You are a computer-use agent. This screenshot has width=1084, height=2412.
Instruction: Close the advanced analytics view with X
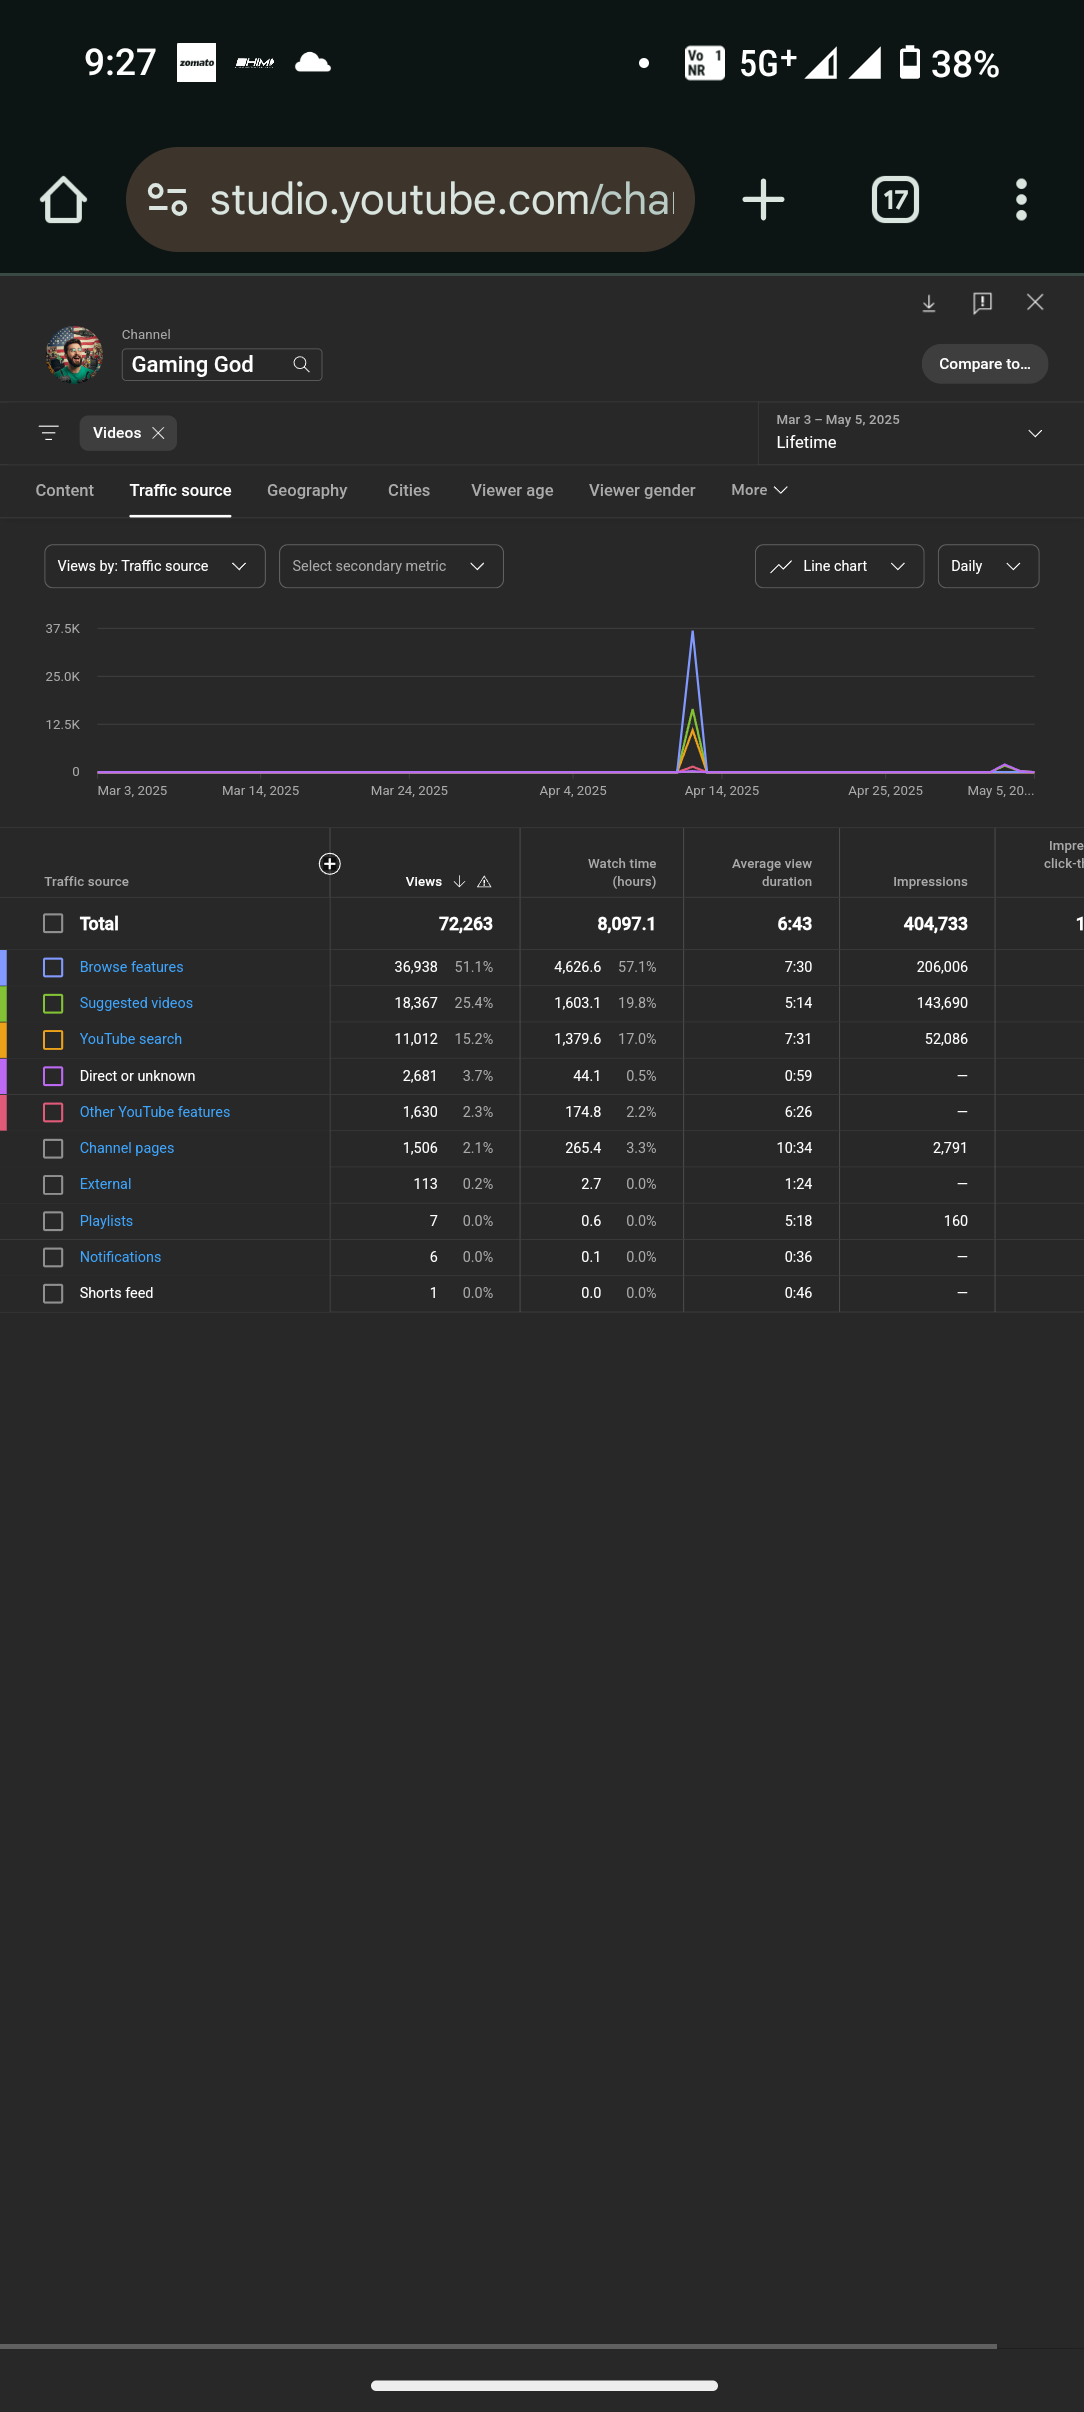[1035, 302]
